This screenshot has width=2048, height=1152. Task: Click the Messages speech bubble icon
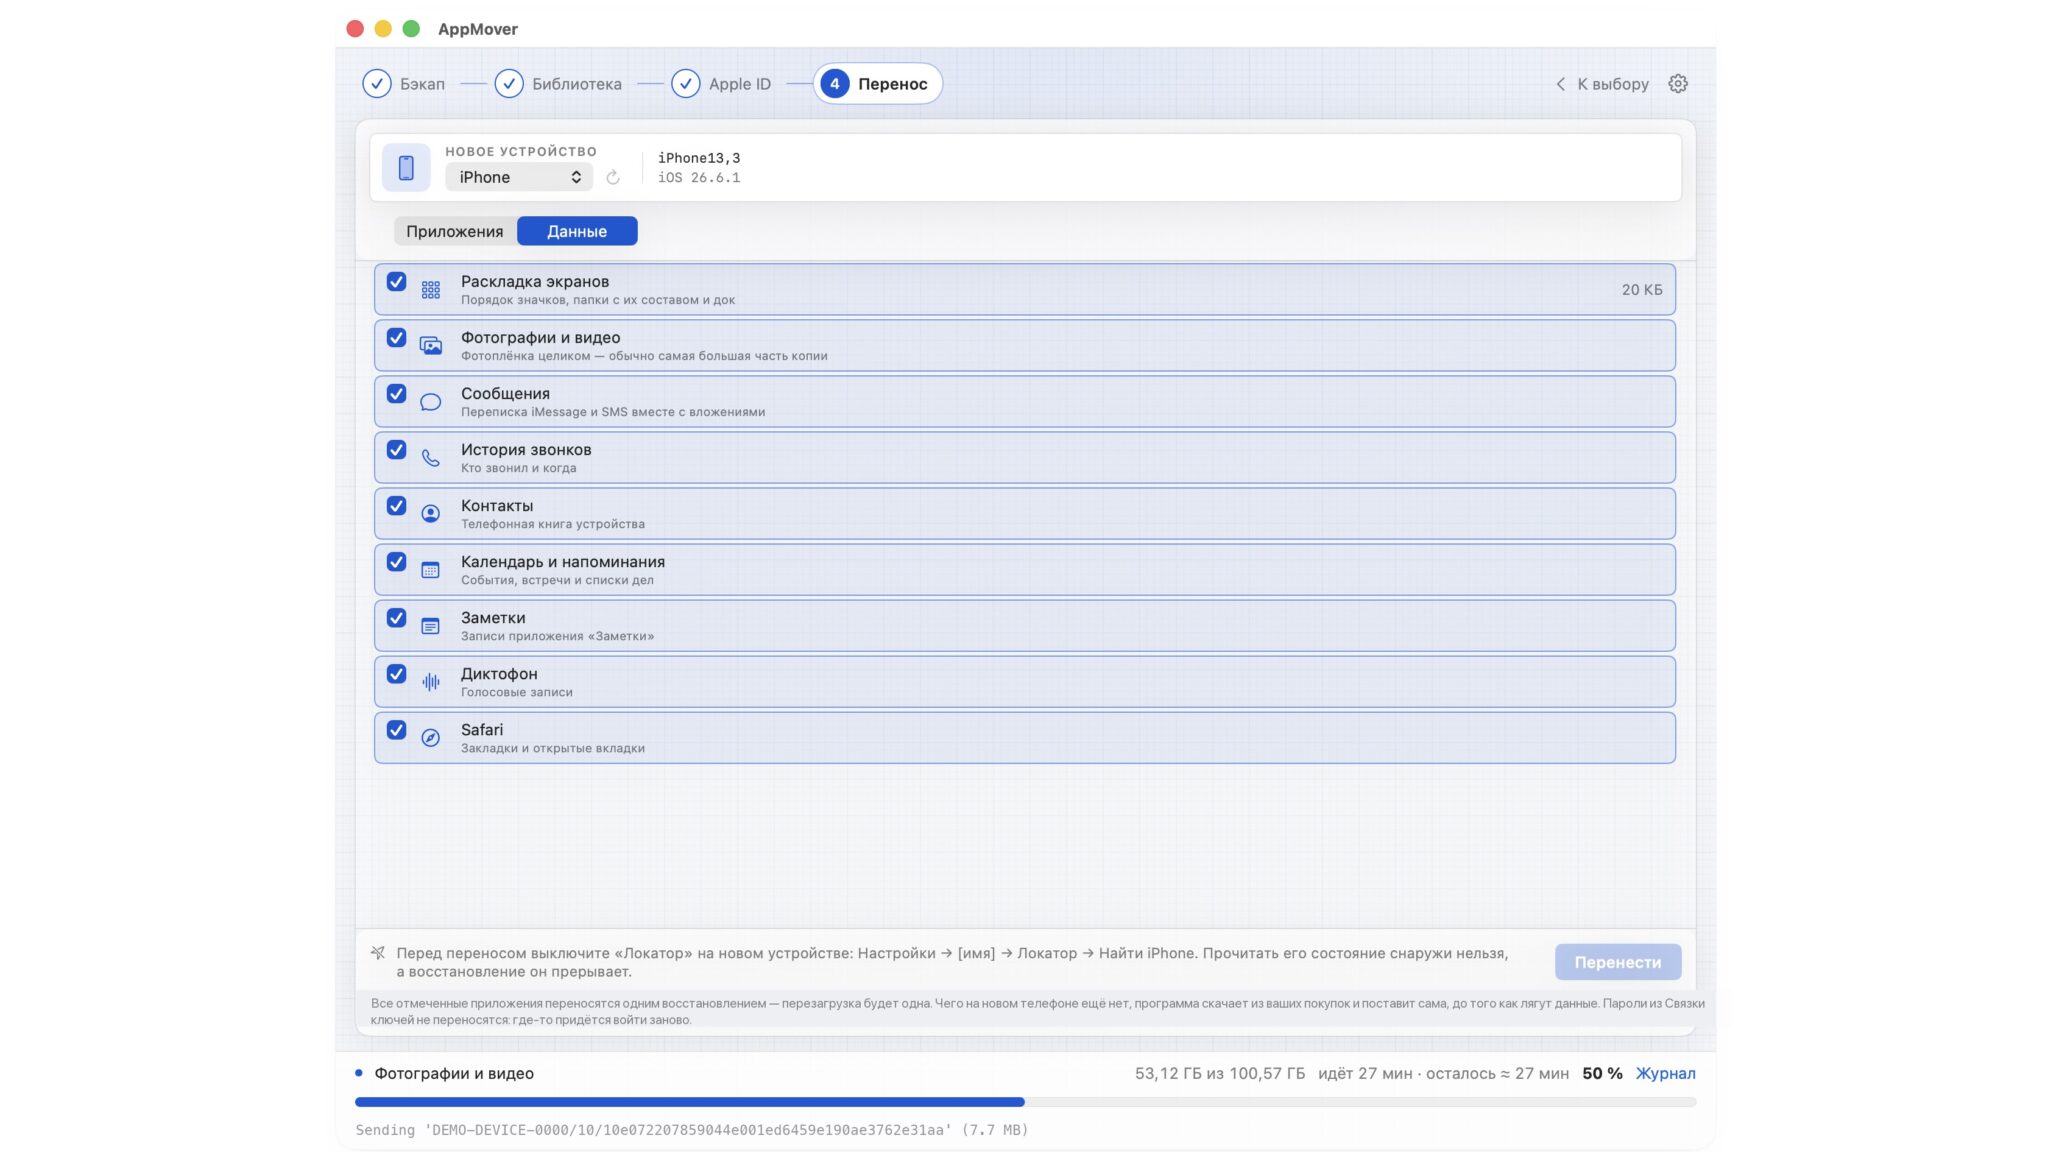click(430, 402)
